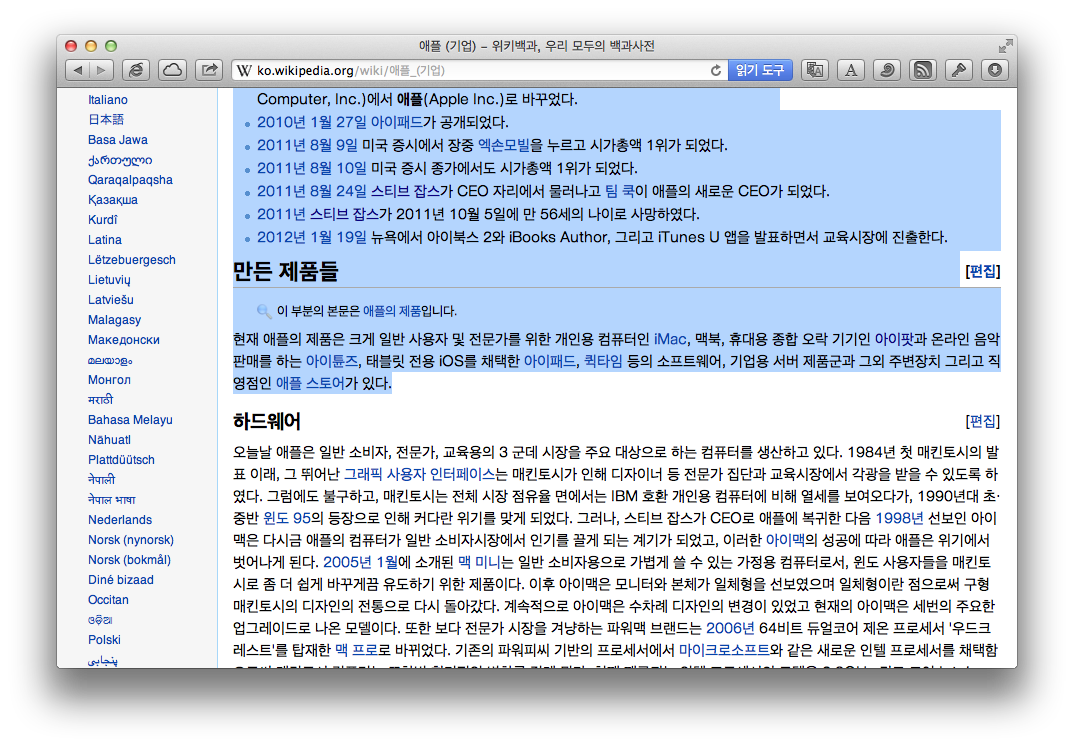
Task: Open the 퀵타임 link
Action: tap(603, 361)
